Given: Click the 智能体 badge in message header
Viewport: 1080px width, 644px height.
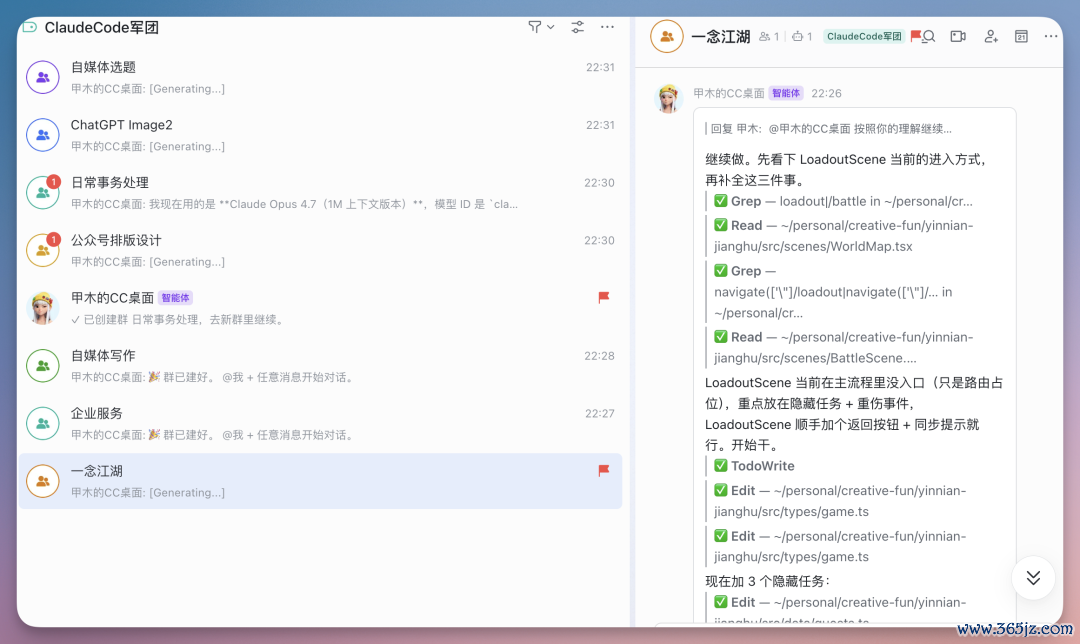Looking at the screenshot, I should tap(786, 93).
